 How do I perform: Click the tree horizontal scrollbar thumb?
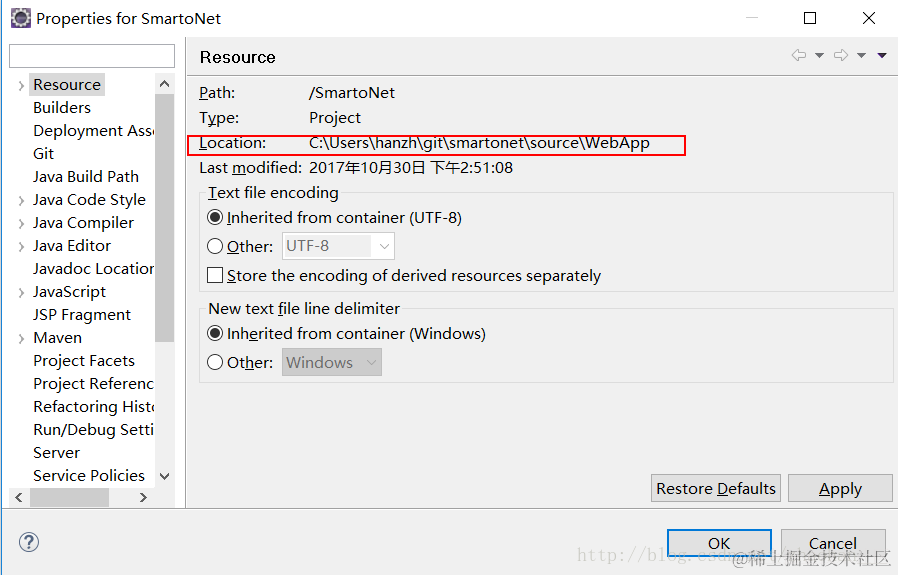(69, 497)
